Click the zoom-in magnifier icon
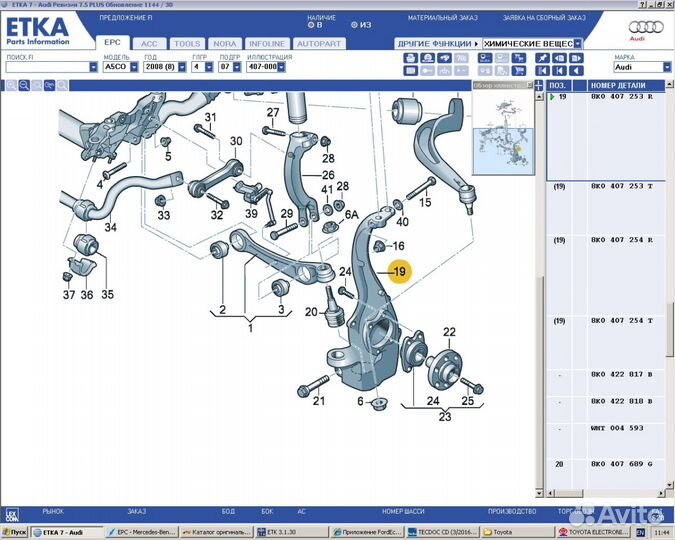Image resolution: width=675 pixels, height=540 pixels. click(x=11, y=86)
